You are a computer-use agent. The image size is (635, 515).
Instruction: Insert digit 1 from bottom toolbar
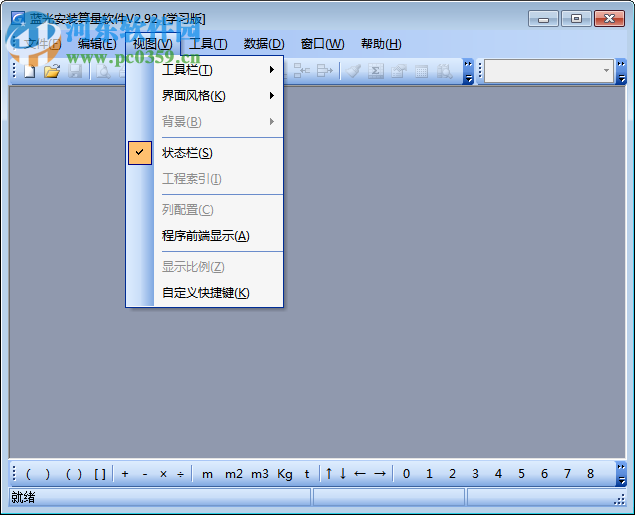point(429,474)
